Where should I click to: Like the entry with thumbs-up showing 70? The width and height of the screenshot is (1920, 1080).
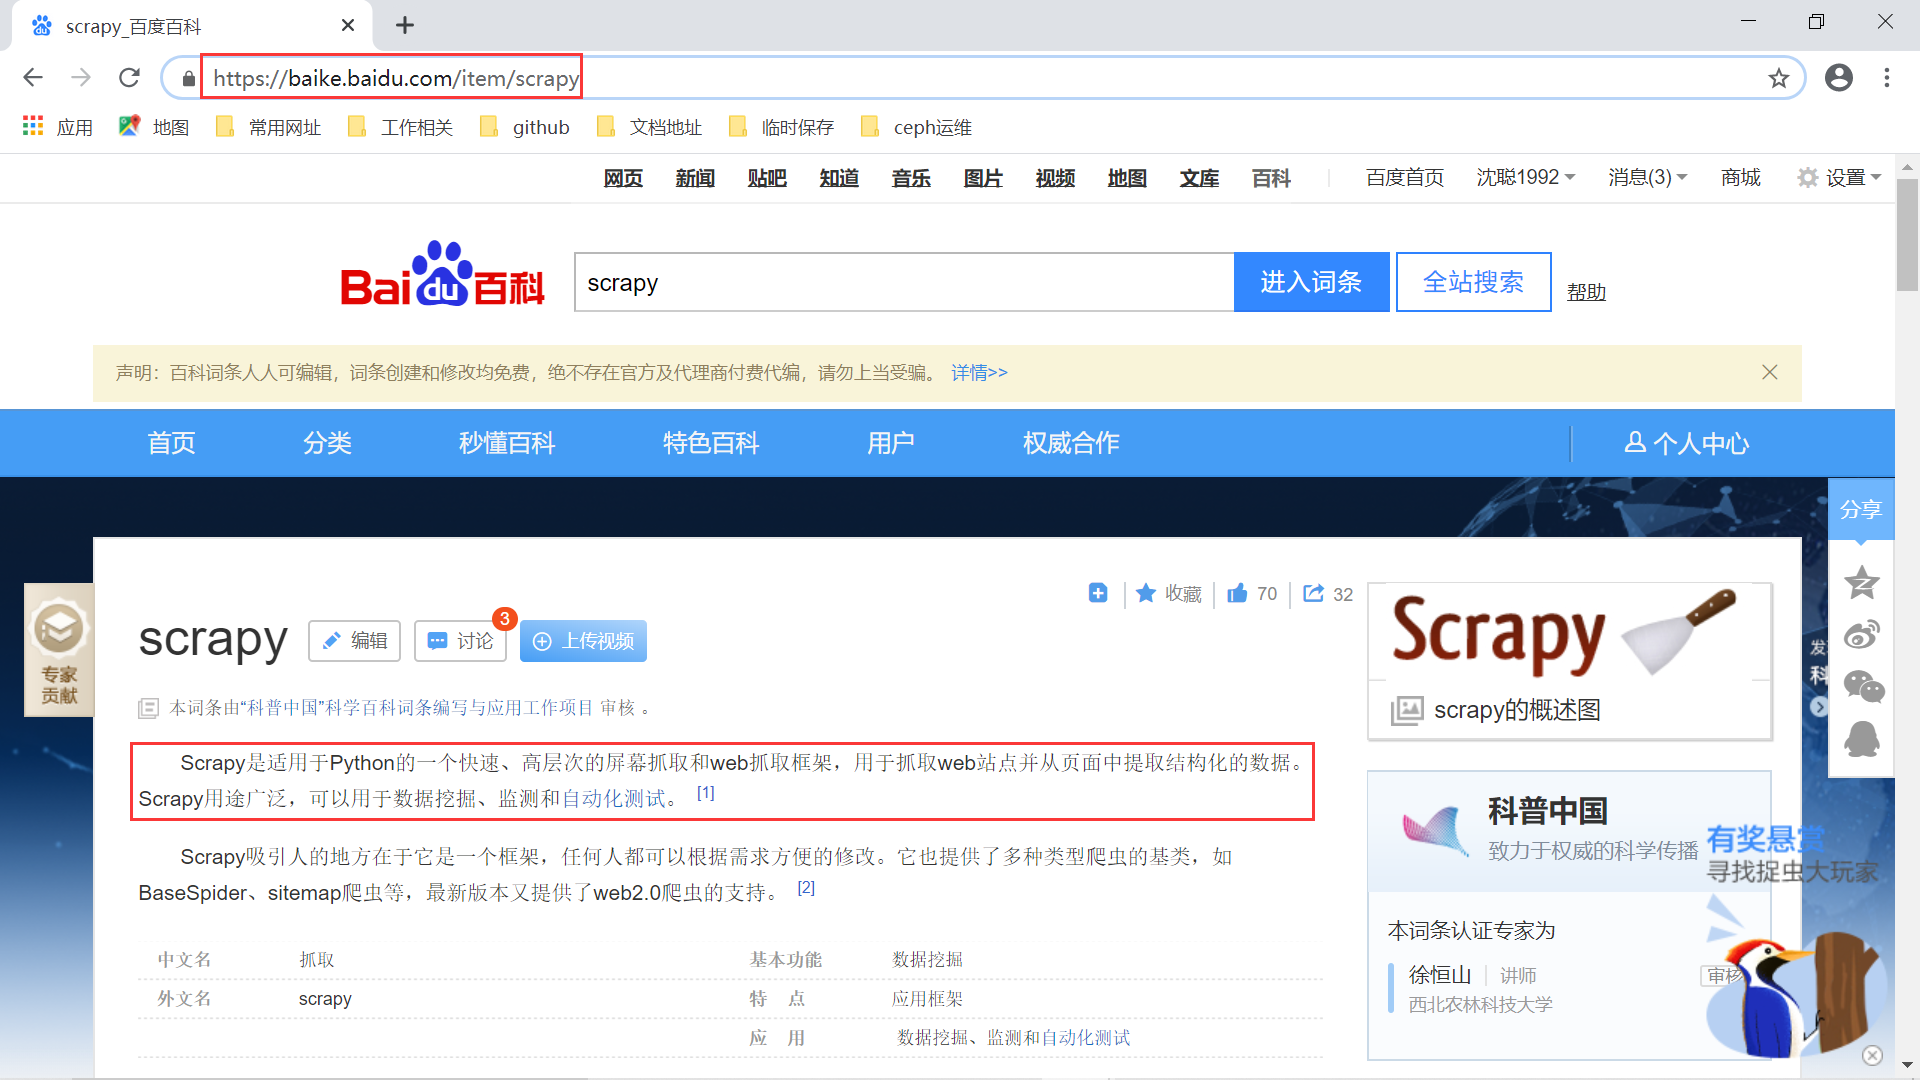(x=1237, y=593)
